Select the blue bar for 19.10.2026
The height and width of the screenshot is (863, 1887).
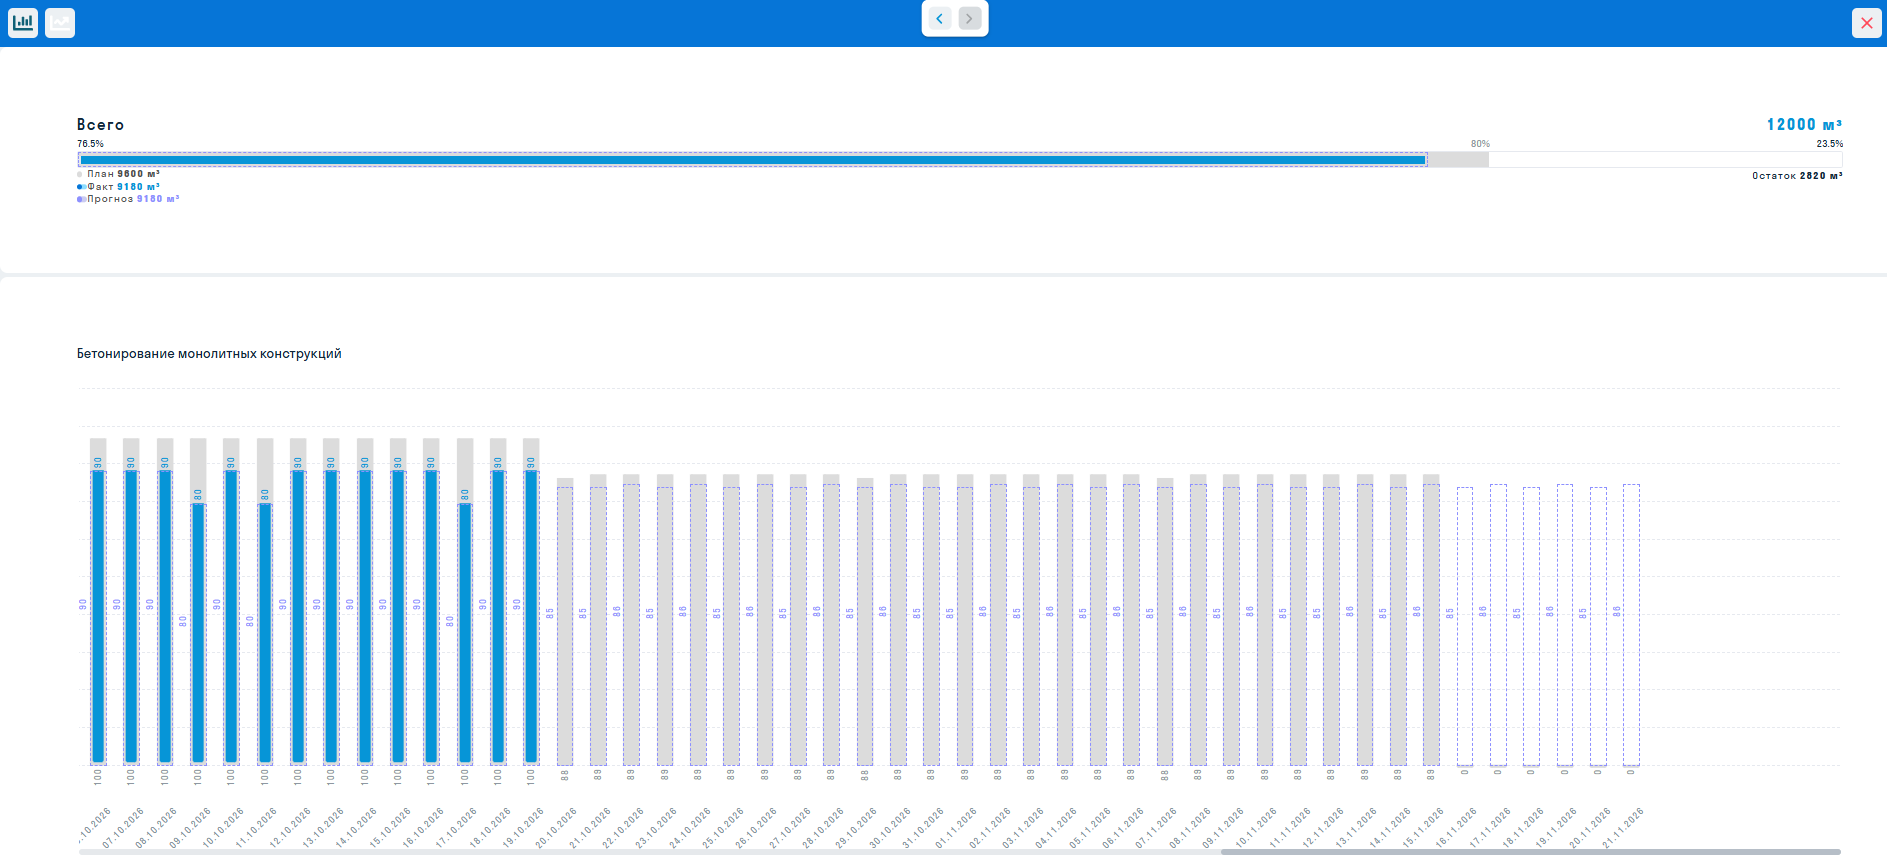tap(531, 617)
